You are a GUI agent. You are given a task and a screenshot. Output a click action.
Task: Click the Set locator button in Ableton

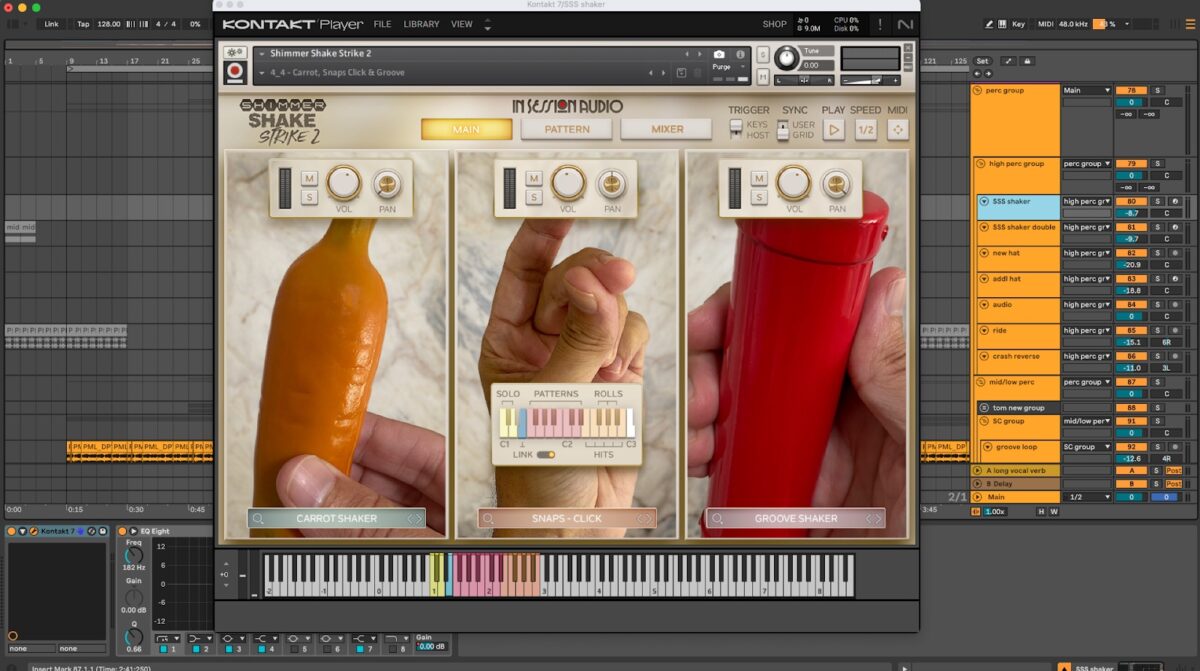click(982, 61)
